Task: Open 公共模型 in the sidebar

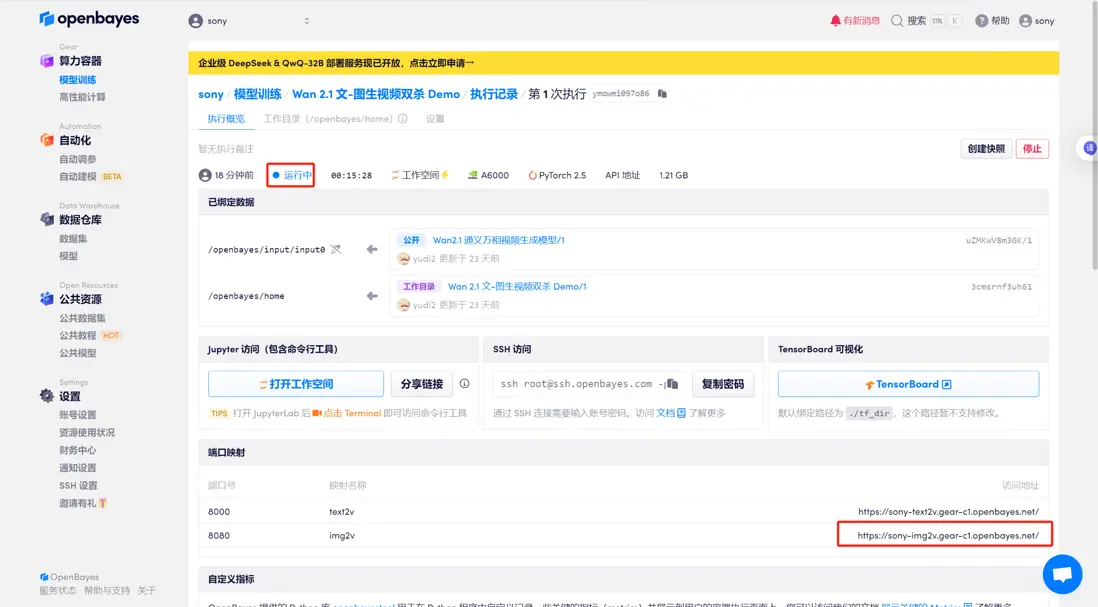Action: click(78, 353)
